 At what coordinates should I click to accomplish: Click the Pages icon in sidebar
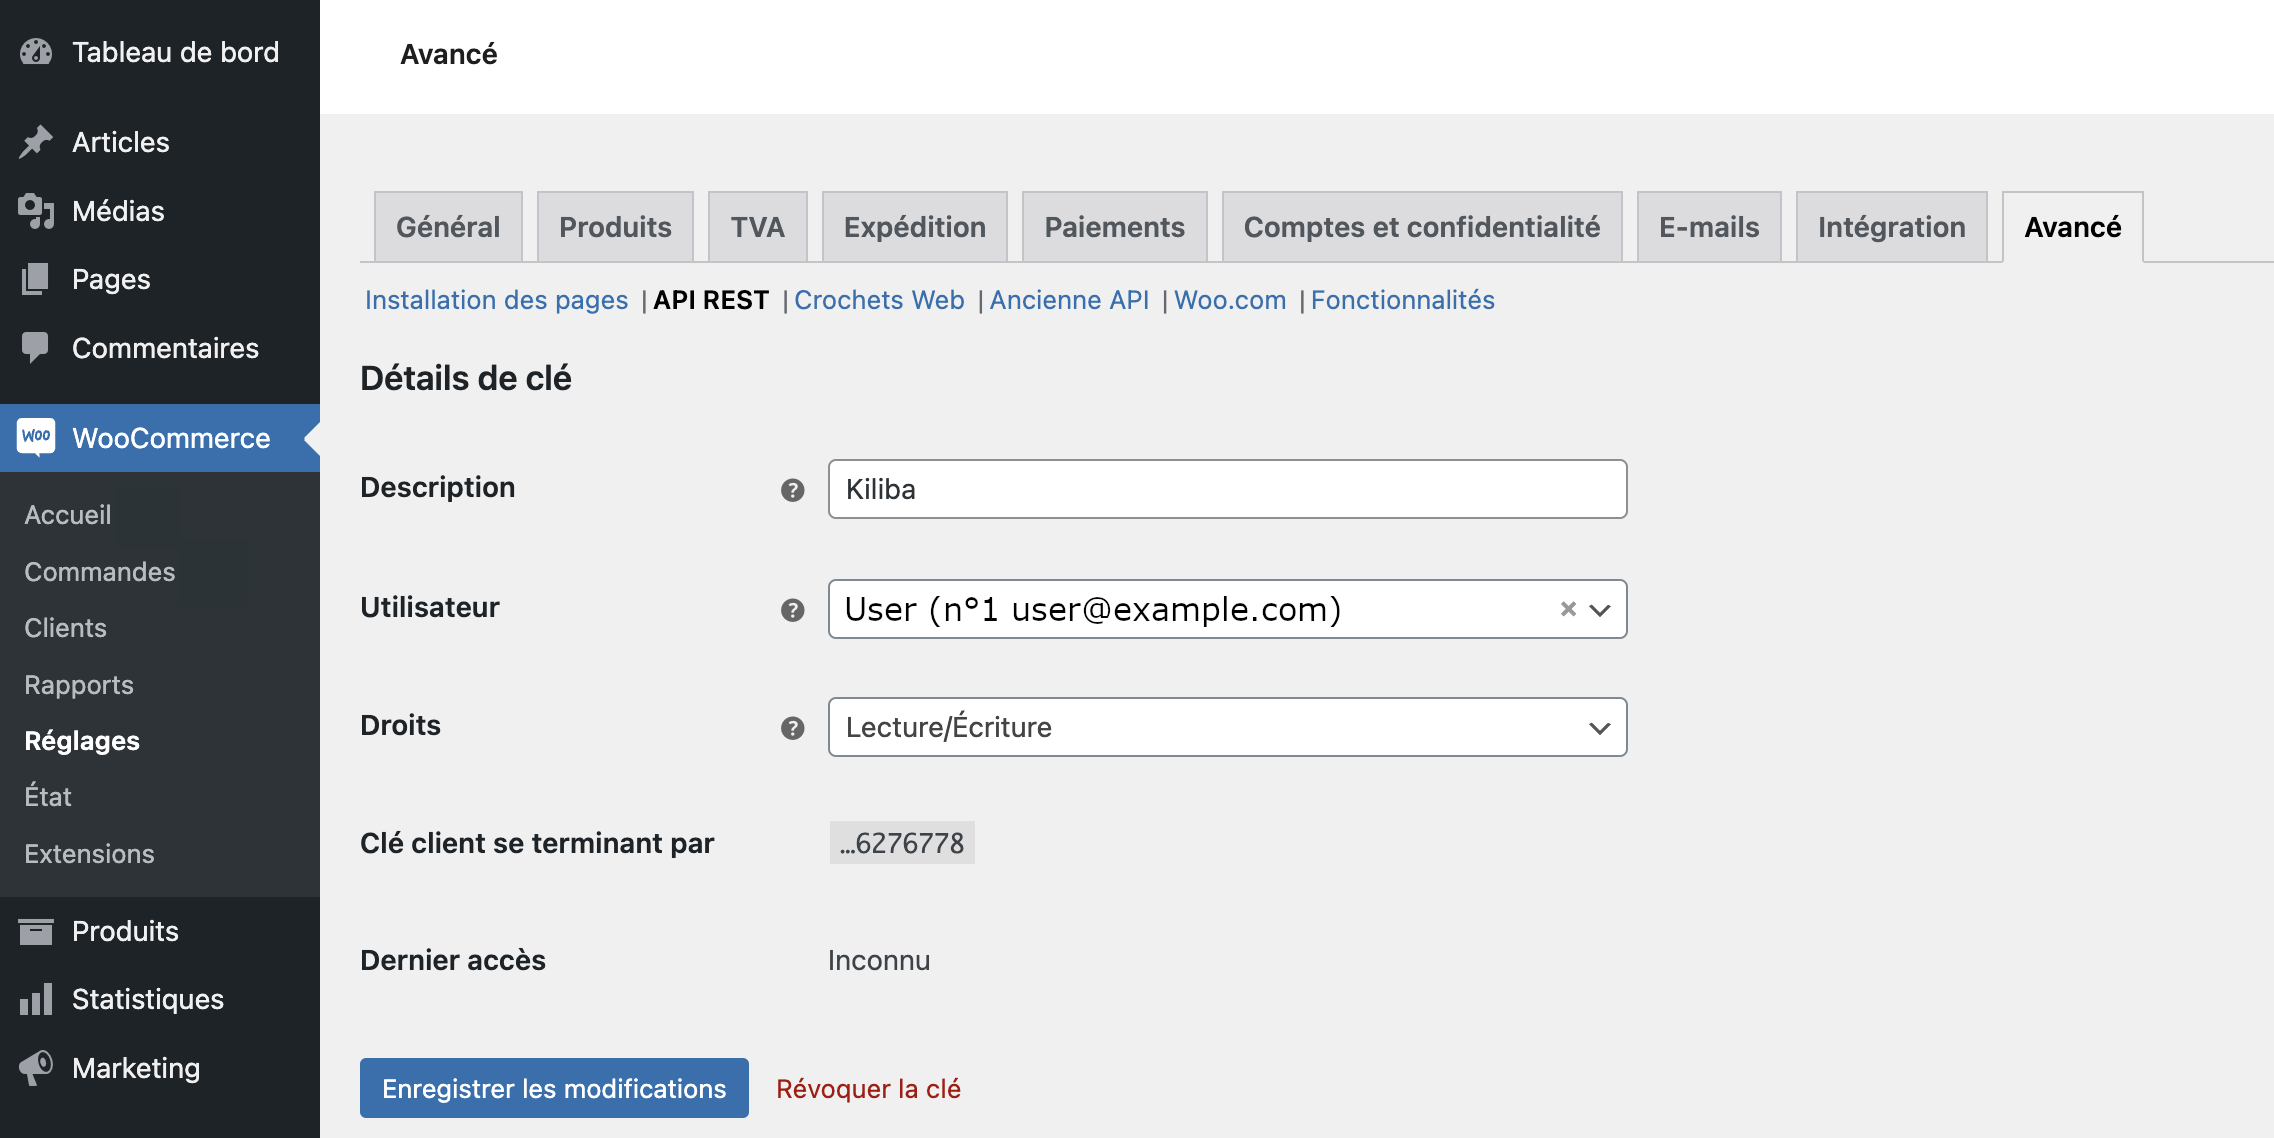point(36,279)
